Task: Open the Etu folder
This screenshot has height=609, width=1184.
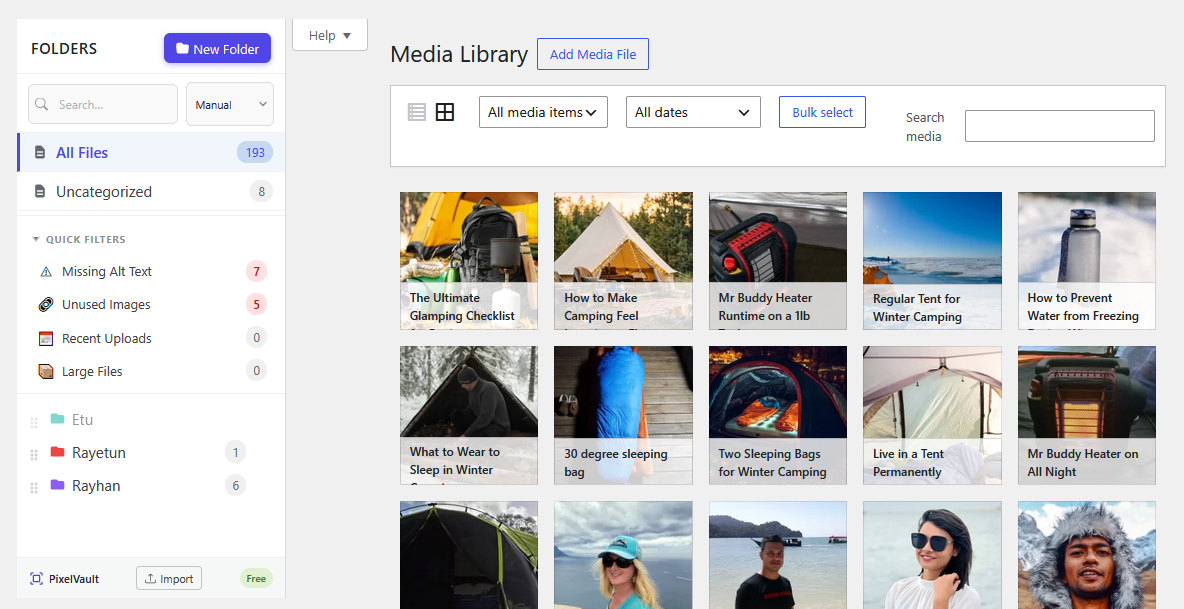Action: click(82, 420)
